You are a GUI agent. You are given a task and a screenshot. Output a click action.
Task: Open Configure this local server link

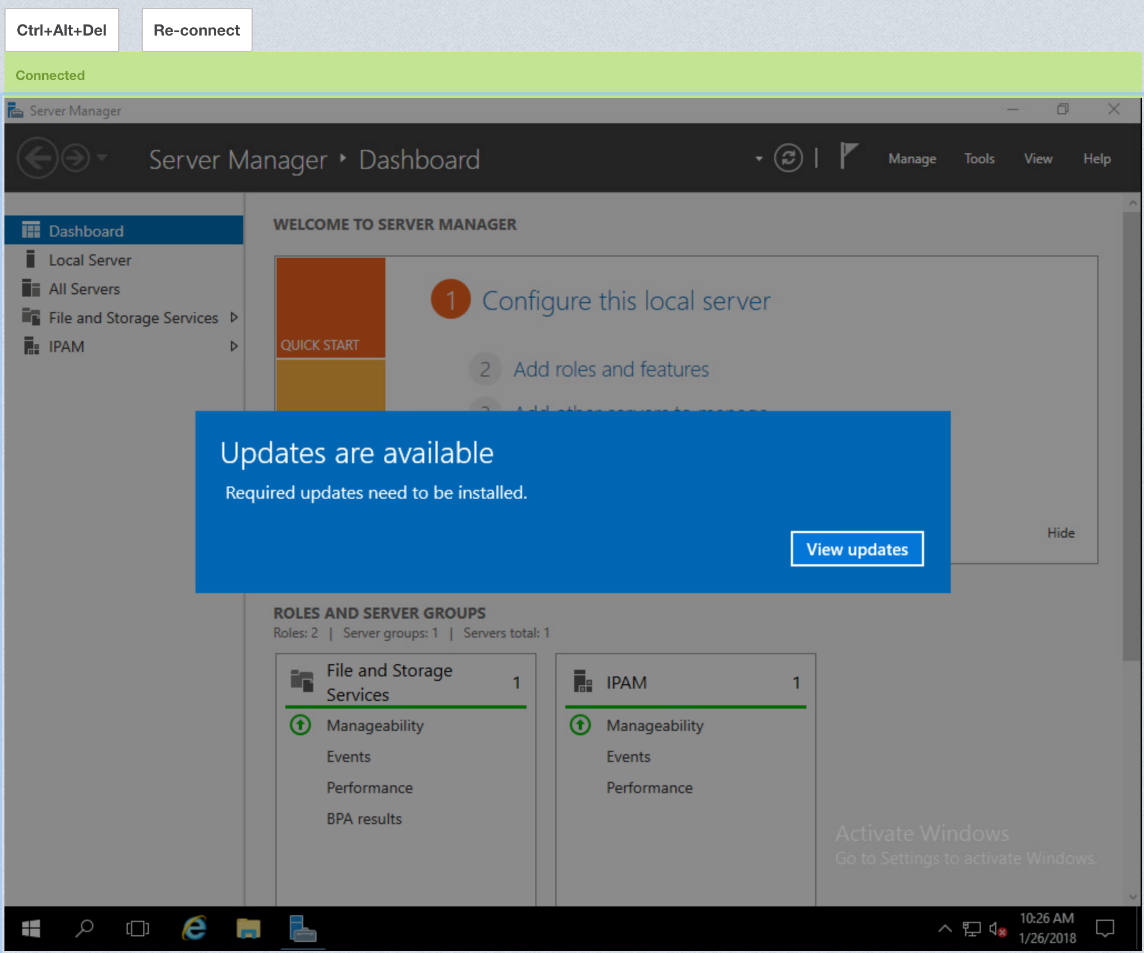coord(626,301)
